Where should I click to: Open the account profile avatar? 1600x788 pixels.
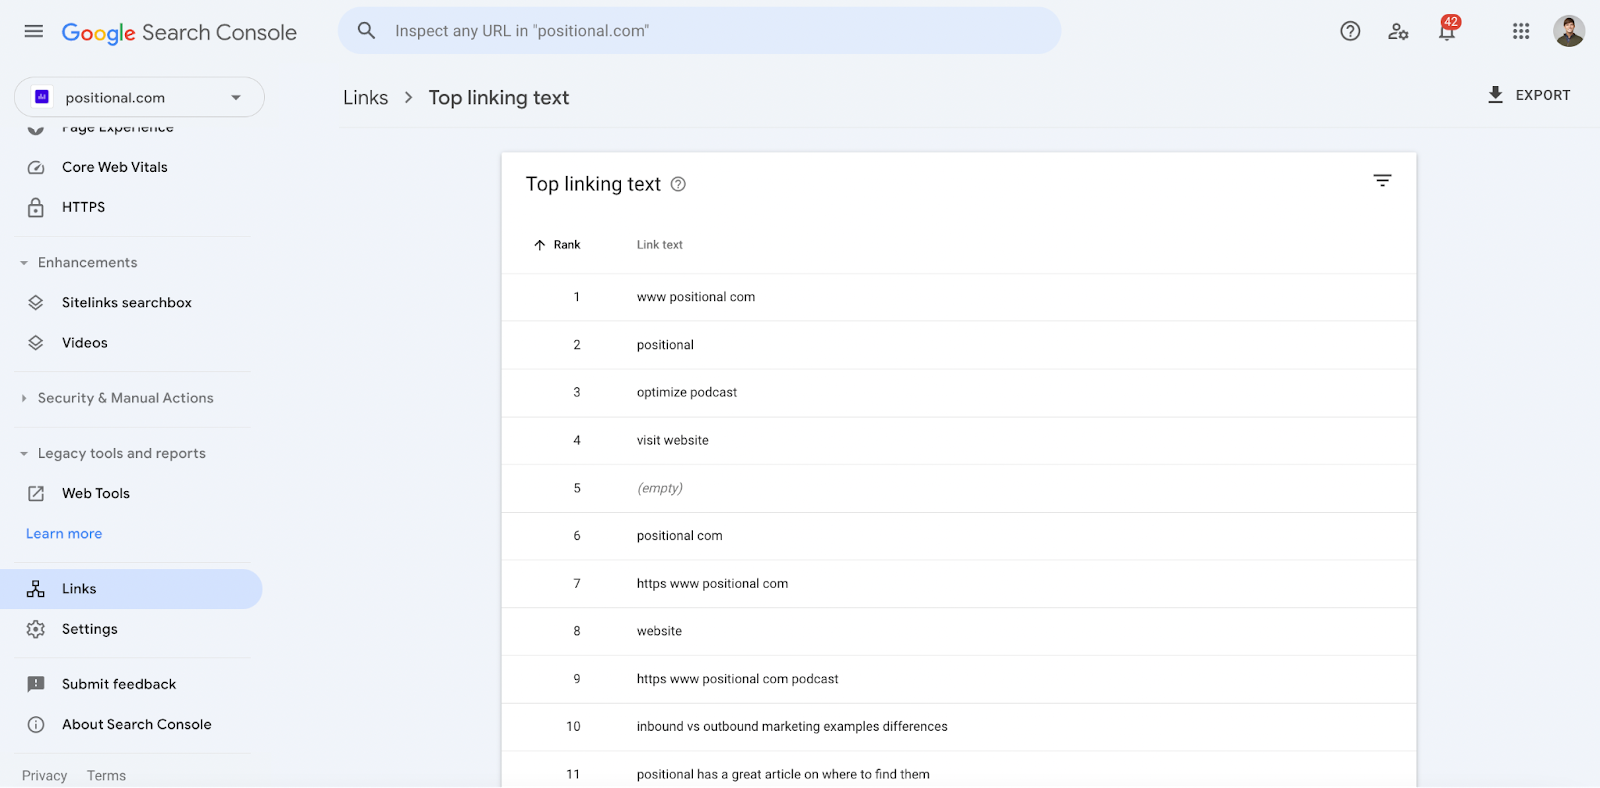coord(1569,31)
